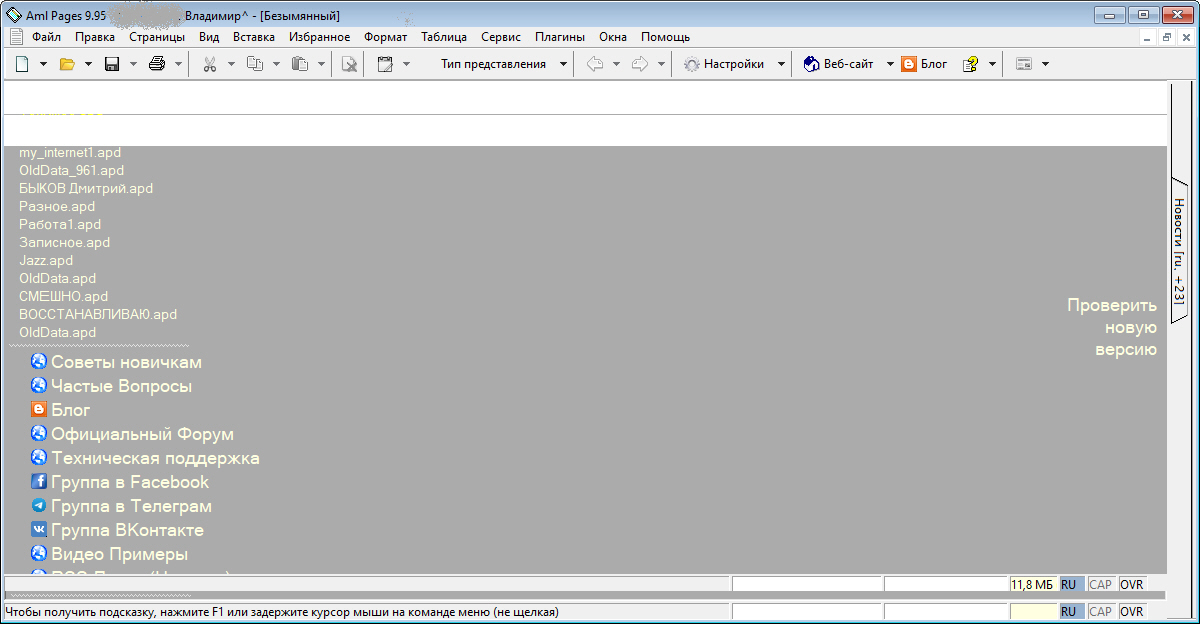Click the document icon left of Файл menu

coord(15,37)
